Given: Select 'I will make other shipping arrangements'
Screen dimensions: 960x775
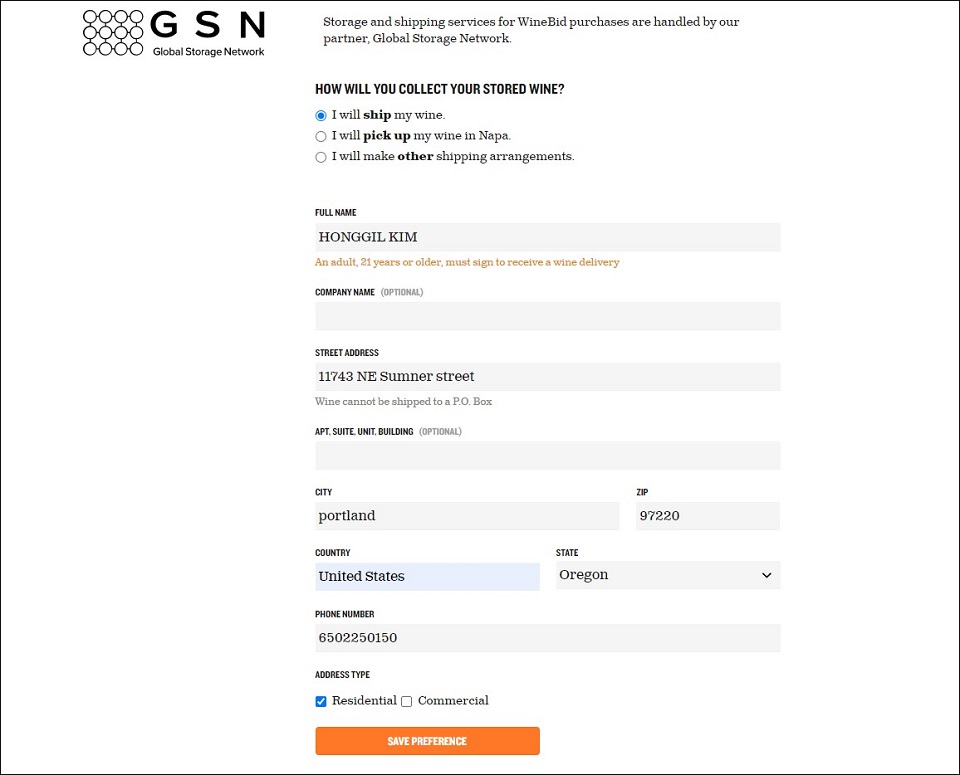Looking at the screenshot, I should (321, 157).
